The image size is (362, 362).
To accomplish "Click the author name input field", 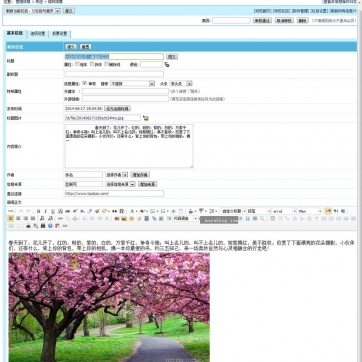I will 84,175.
